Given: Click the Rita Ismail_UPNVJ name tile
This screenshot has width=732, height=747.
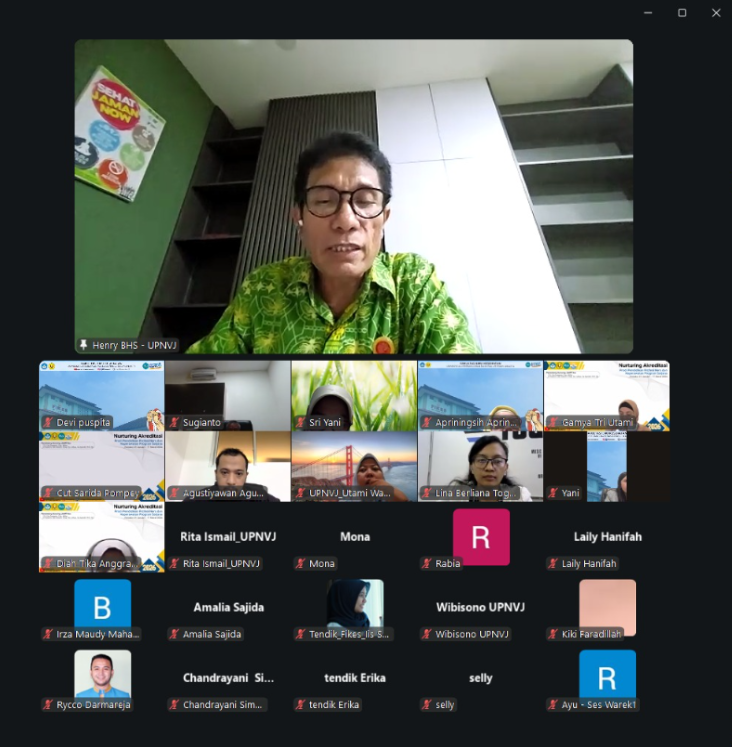Looking at the screenshot, I should [228, 538].
